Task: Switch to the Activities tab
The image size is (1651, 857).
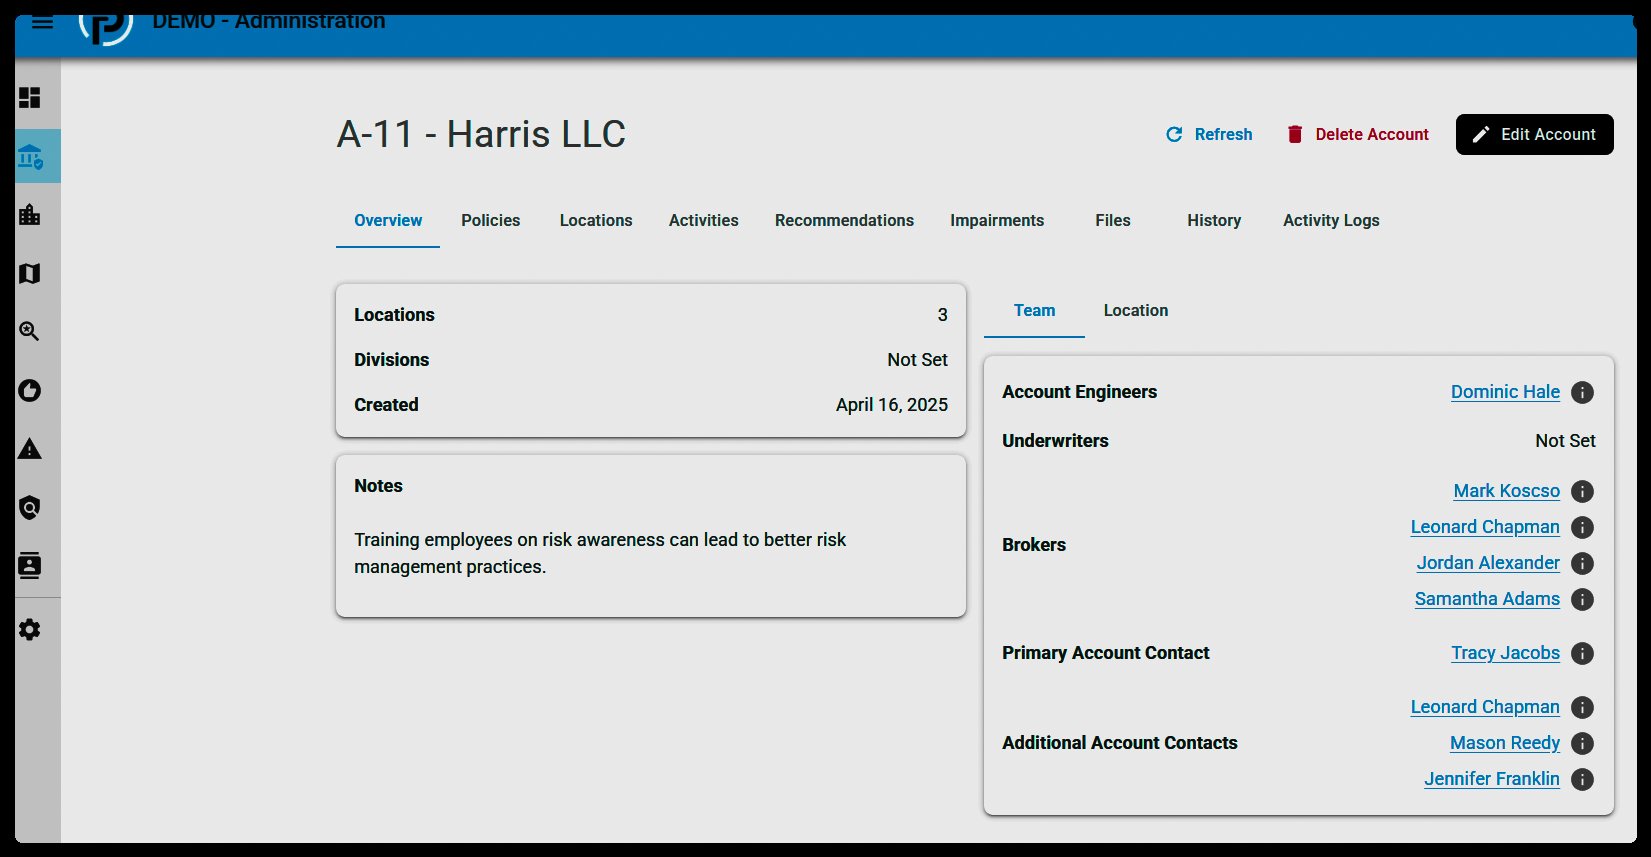Action: (704, 220)
